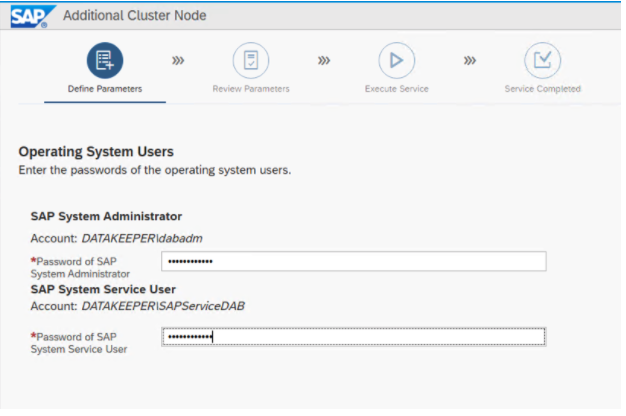Viewport: 626px width, 416px height.
Task: Click the Password of SAP System Administrator label
Action: pyautogui.click(x=80, y=267)
